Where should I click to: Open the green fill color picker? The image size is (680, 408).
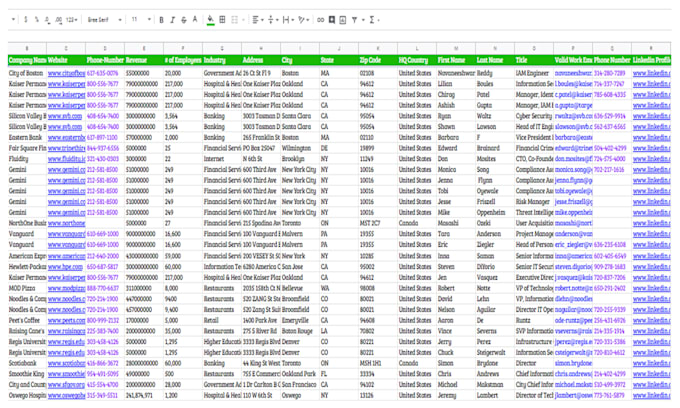(211, 20)
